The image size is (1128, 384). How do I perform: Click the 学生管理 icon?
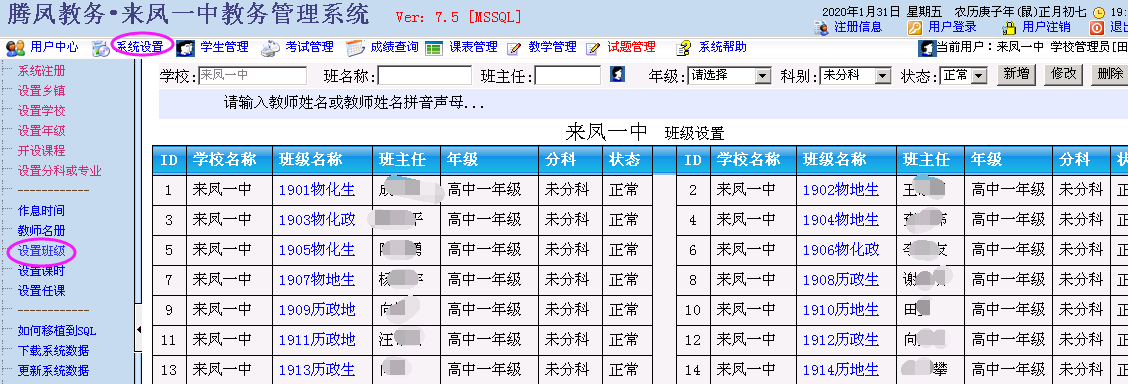click(x=186, y=48)
